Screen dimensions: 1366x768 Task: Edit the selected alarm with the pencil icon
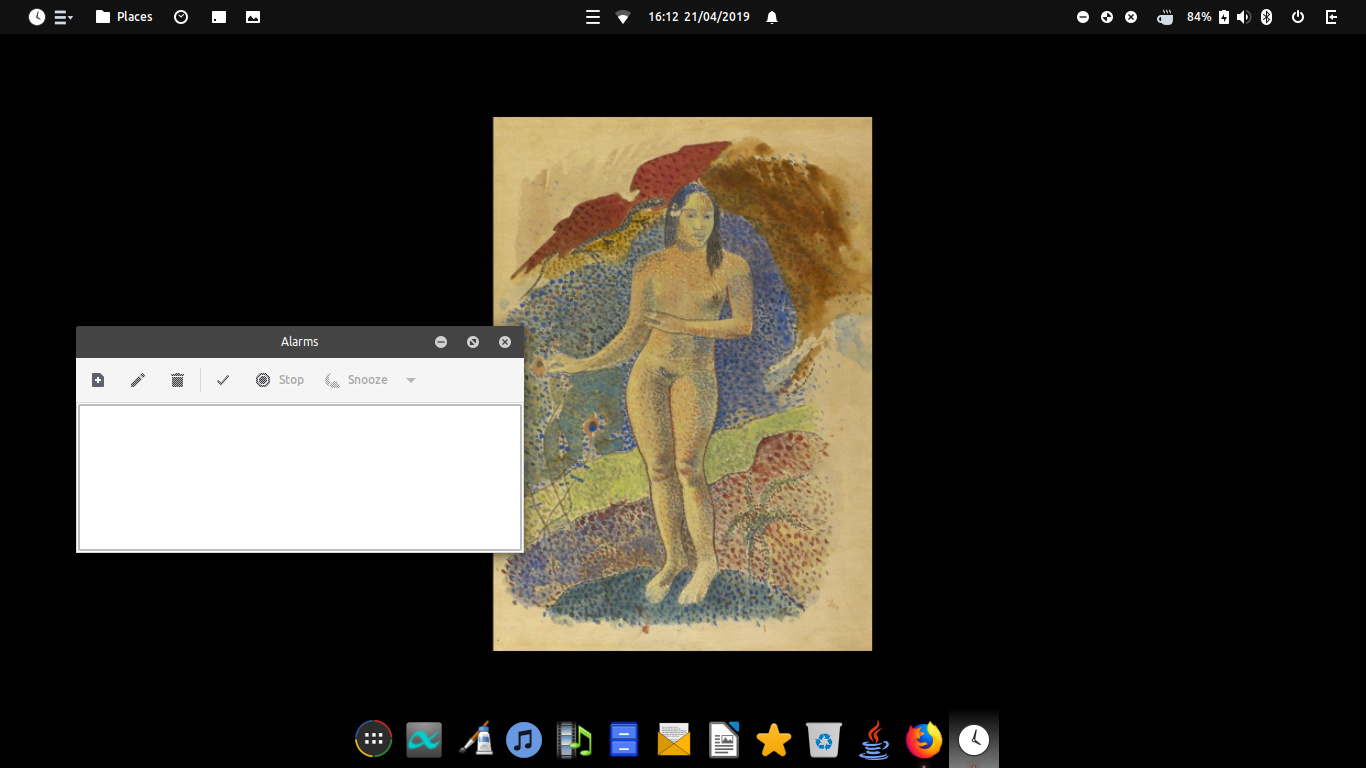[137, 380]
